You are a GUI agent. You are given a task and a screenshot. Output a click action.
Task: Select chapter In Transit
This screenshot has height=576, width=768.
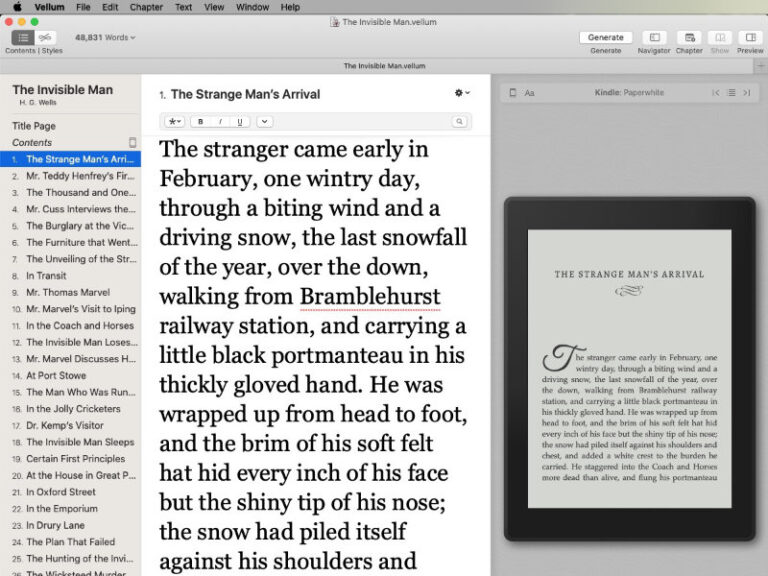pos(71,276)
